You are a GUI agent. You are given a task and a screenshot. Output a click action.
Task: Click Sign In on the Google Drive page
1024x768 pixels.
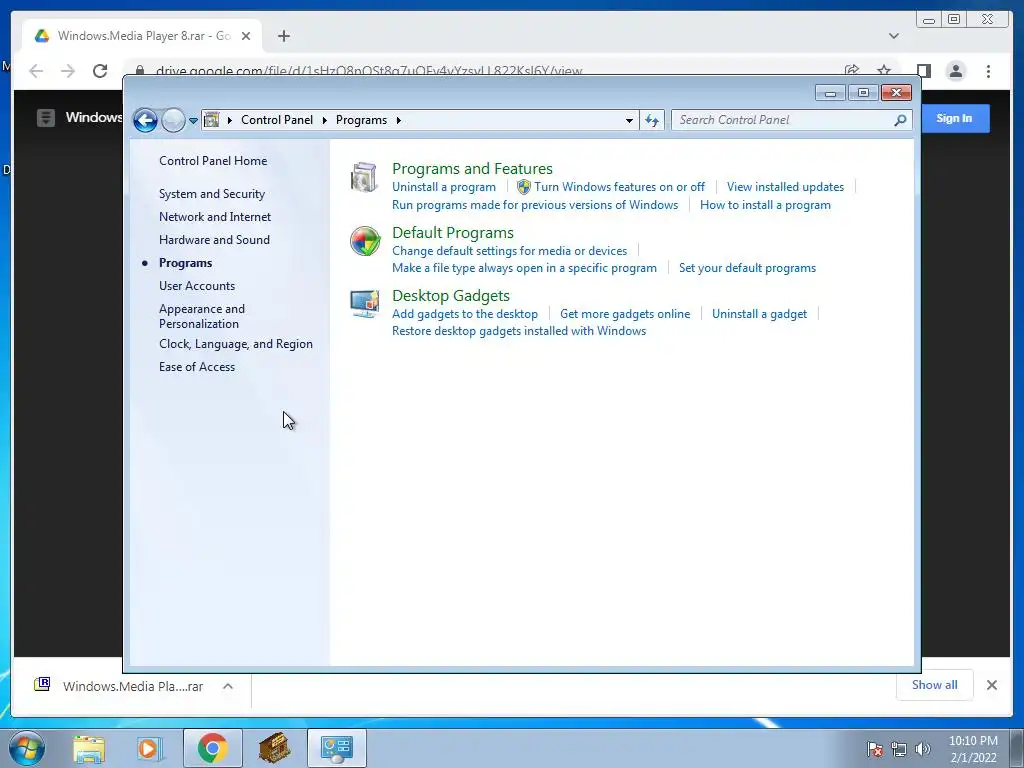pos(954,118)
